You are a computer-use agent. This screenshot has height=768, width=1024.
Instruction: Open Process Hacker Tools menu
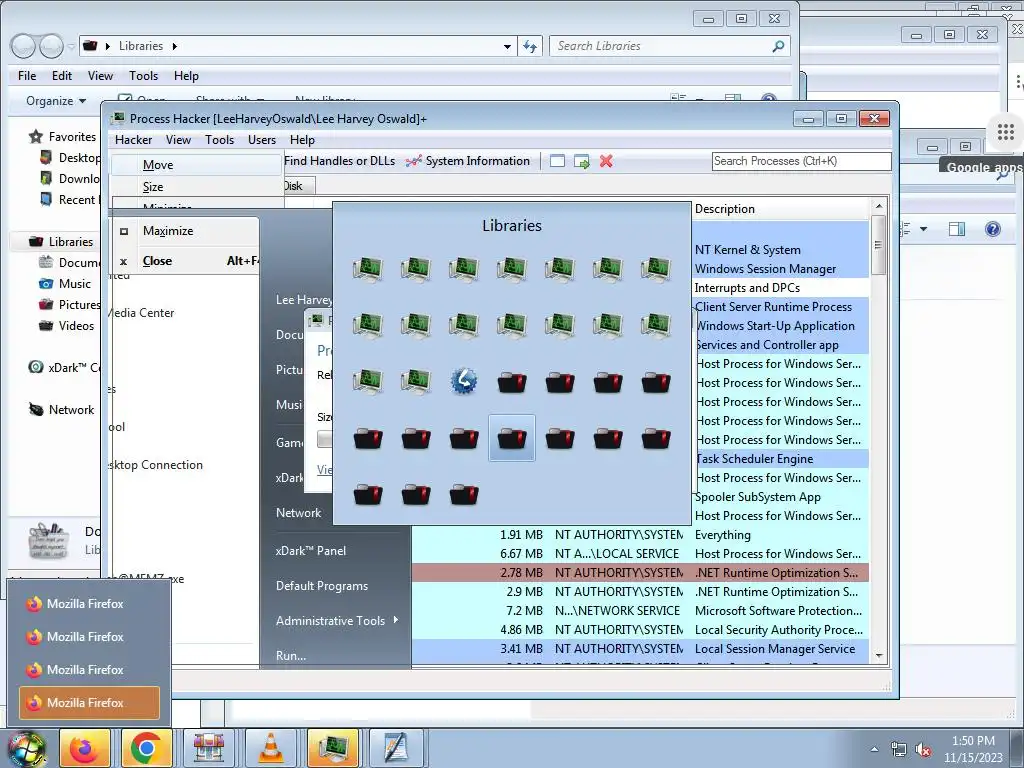click(x=219, y=140)
